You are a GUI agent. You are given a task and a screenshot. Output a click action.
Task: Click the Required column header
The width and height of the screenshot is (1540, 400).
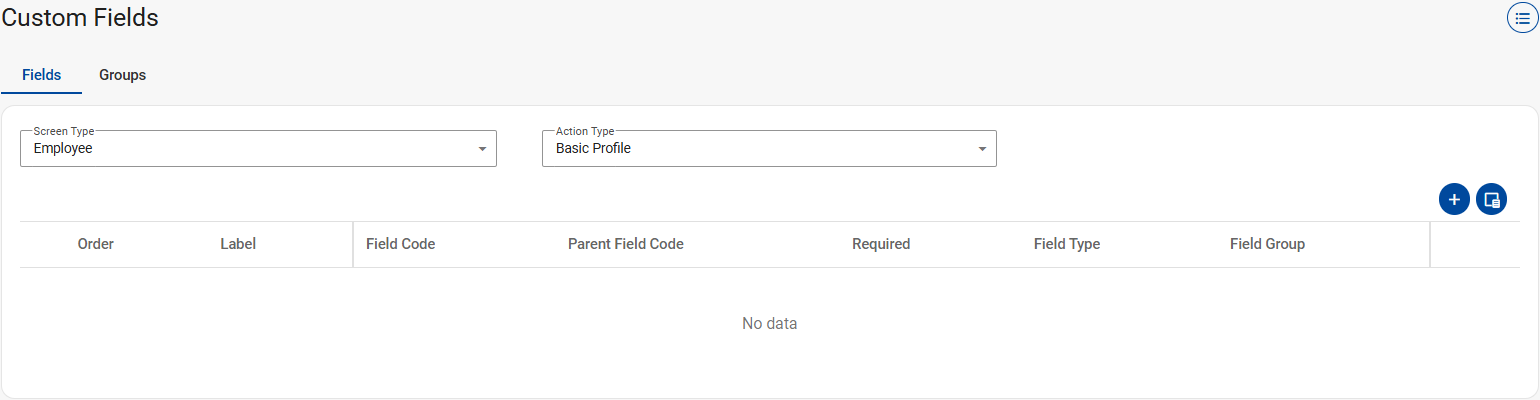(x=880, y=244)
